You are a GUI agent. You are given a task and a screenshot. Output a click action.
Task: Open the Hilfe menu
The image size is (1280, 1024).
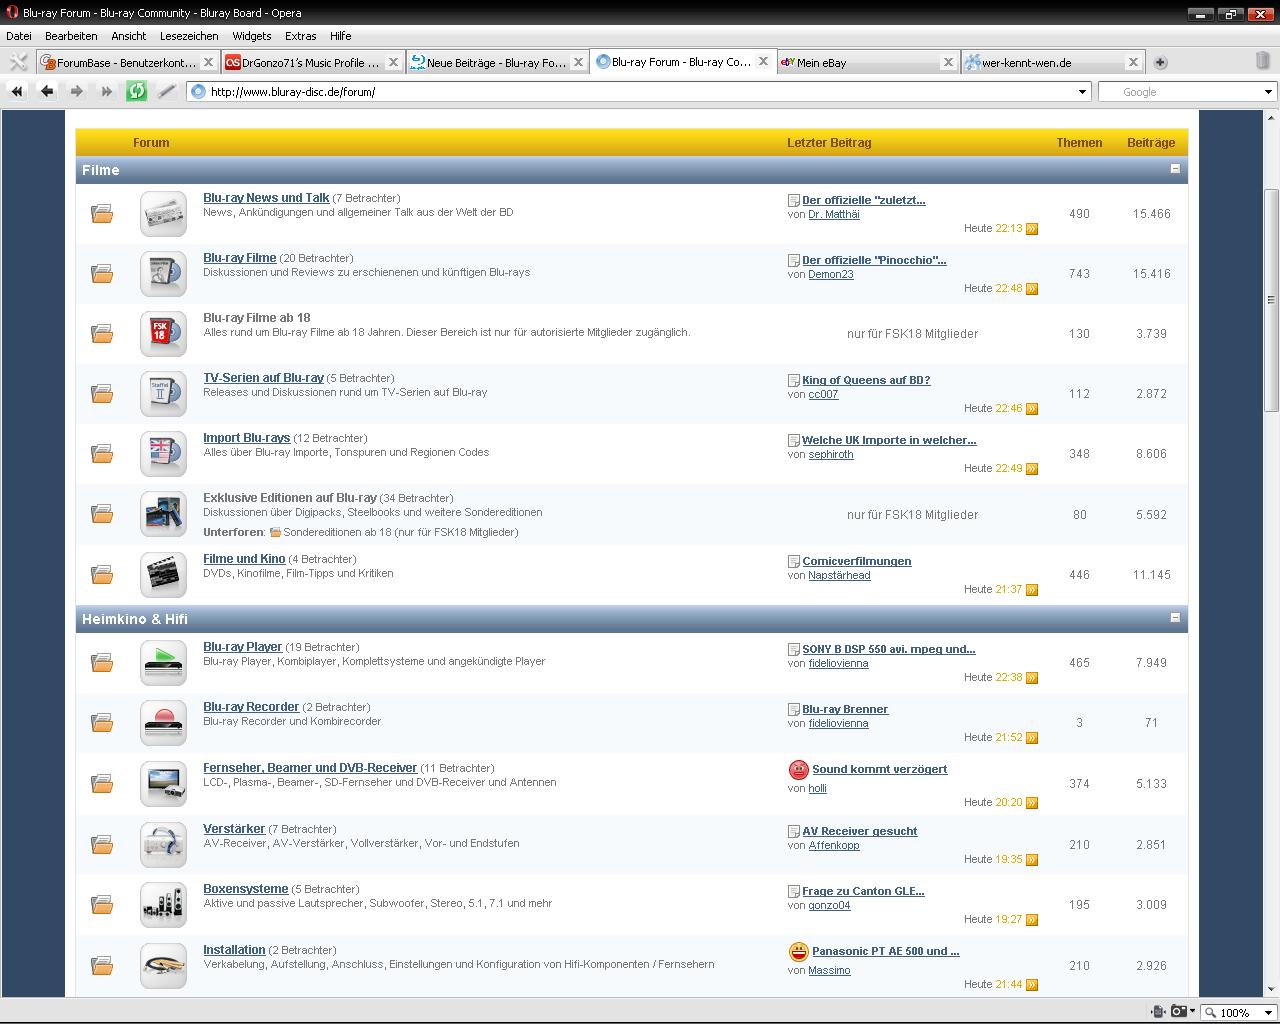click(x=341, y=36)
